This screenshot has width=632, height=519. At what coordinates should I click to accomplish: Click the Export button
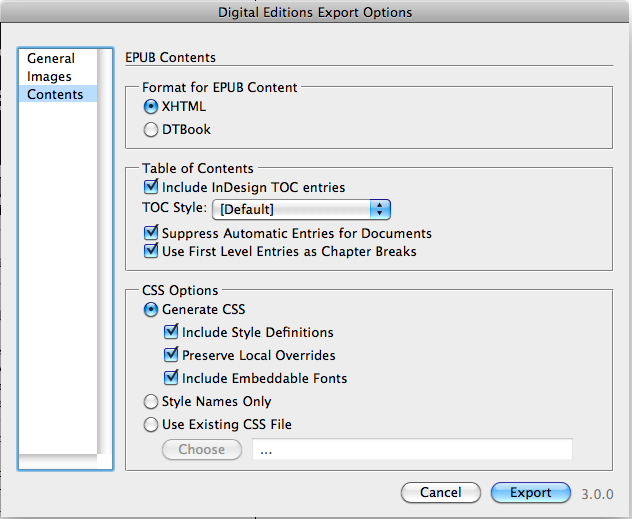pos(531,492)
